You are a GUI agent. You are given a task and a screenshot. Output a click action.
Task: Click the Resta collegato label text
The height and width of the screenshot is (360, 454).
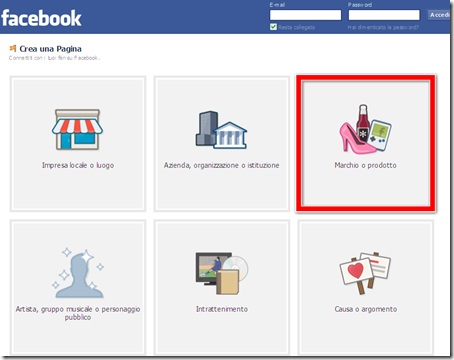pyautogui.click(x=297, y=27)
